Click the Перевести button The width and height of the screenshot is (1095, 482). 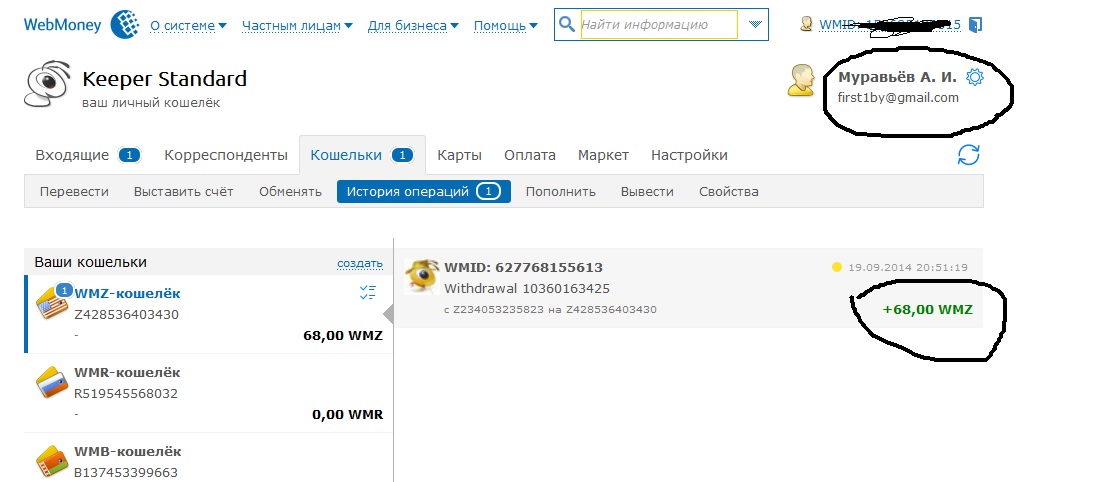click(x=74, y=191)
